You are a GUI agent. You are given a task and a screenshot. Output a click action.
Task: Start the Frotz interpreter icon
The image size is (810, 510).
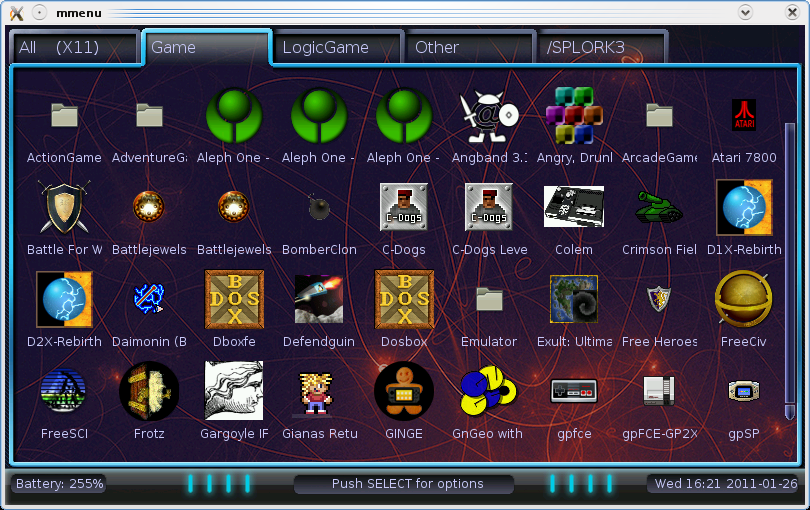(149, 391)
